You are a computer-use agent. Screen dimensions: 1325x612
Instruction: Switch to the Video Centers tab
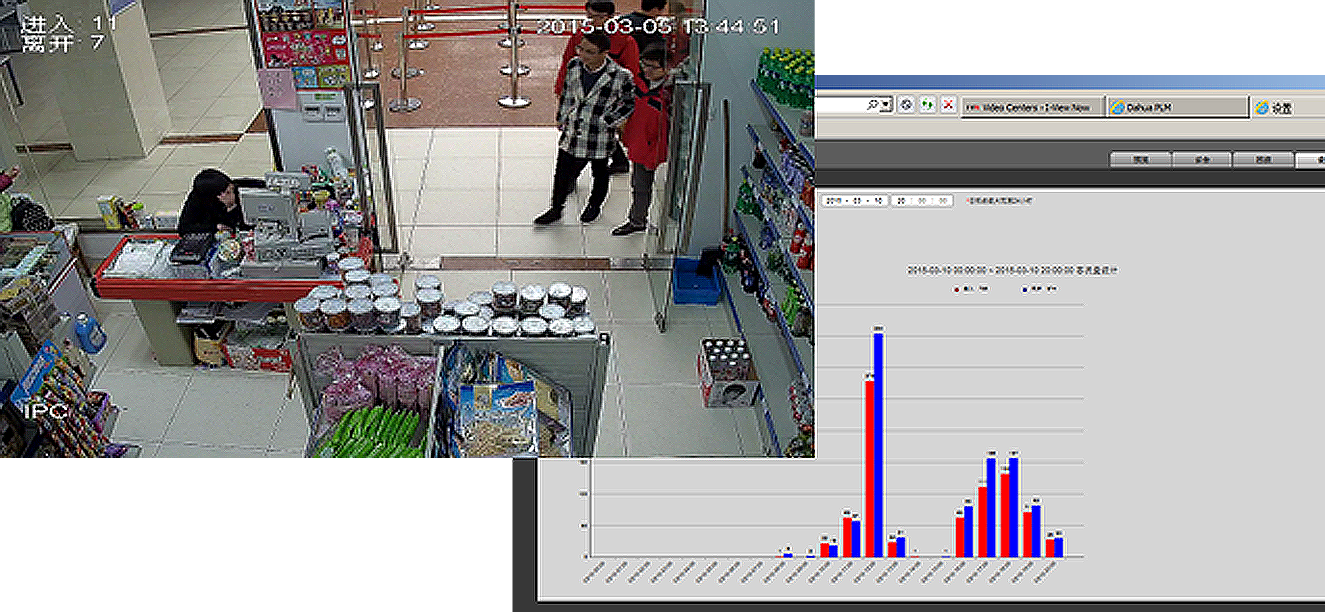click(x=1032, y=107)
